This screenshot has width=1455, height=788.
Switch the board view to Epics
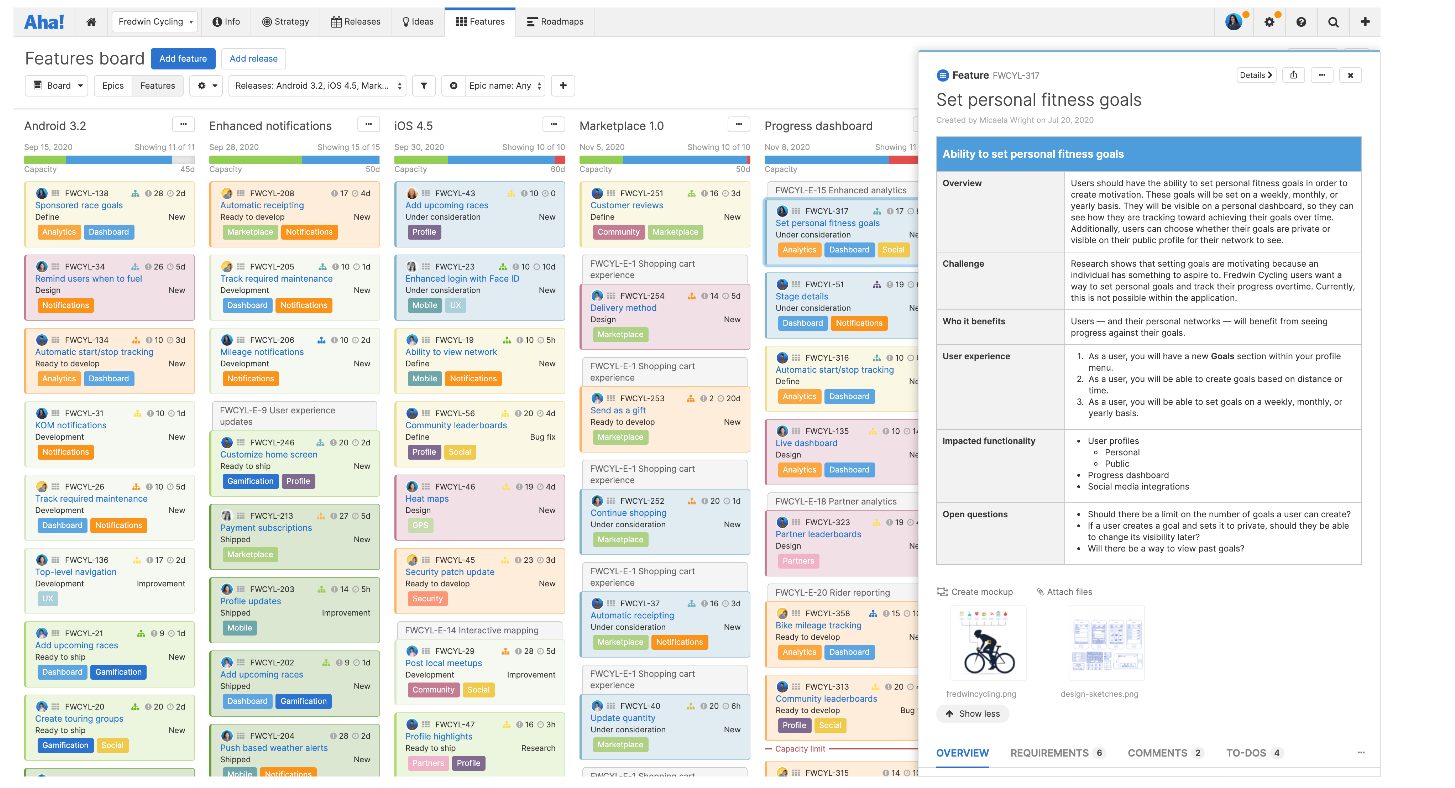(113, 86)
